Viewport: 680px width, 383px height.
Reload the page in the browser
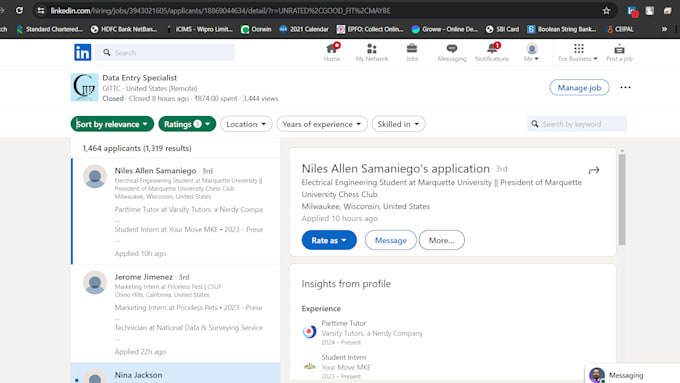click(x=20, y=10)
